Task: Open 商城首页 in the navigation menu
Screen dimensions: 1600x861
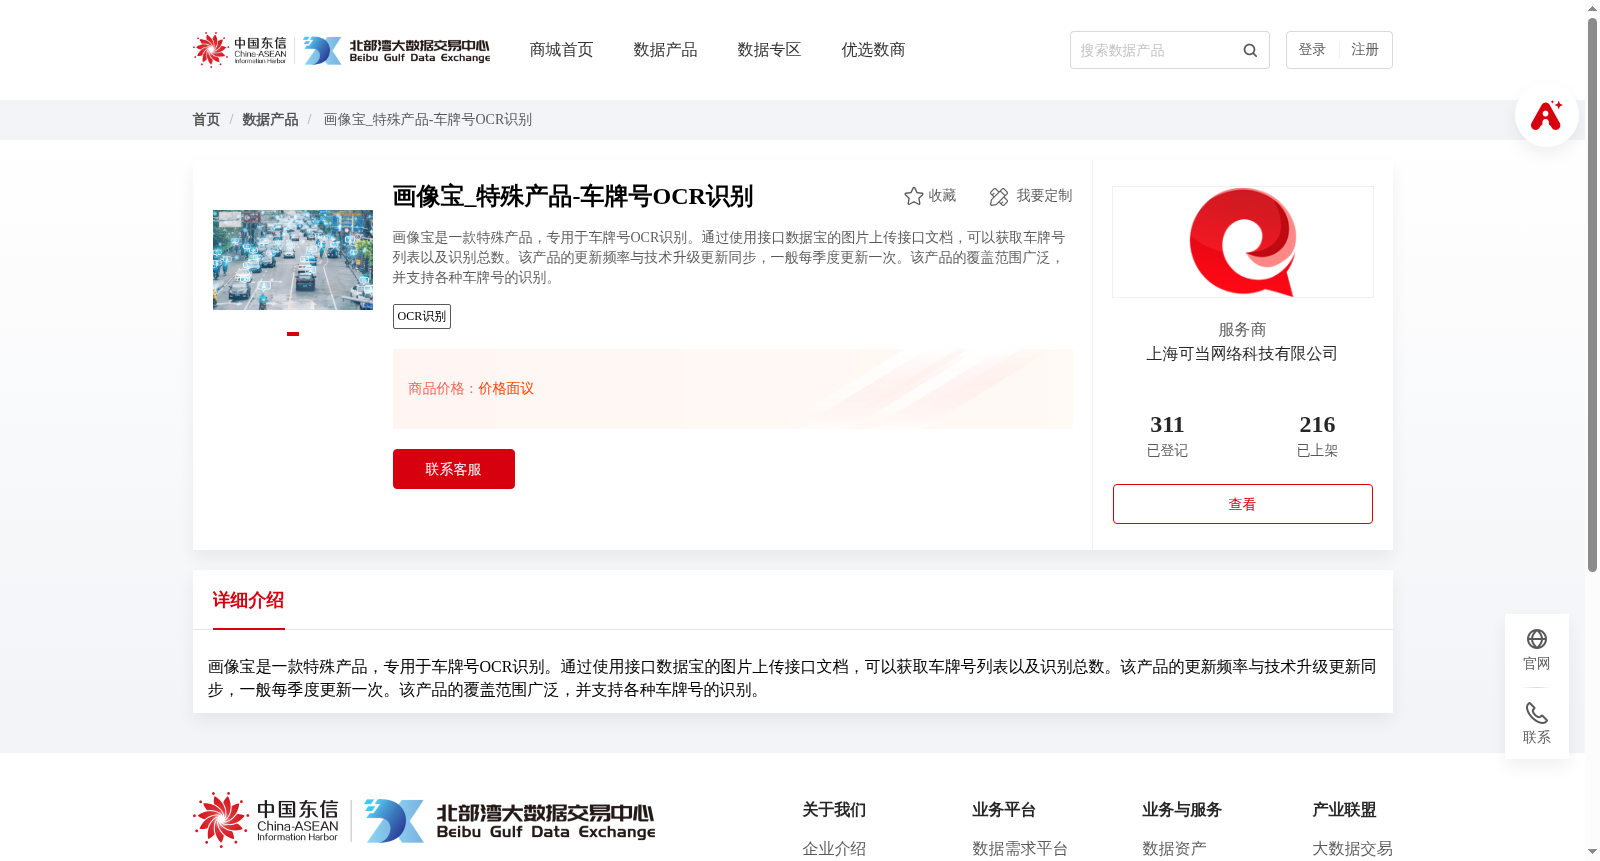Action: 561,50
